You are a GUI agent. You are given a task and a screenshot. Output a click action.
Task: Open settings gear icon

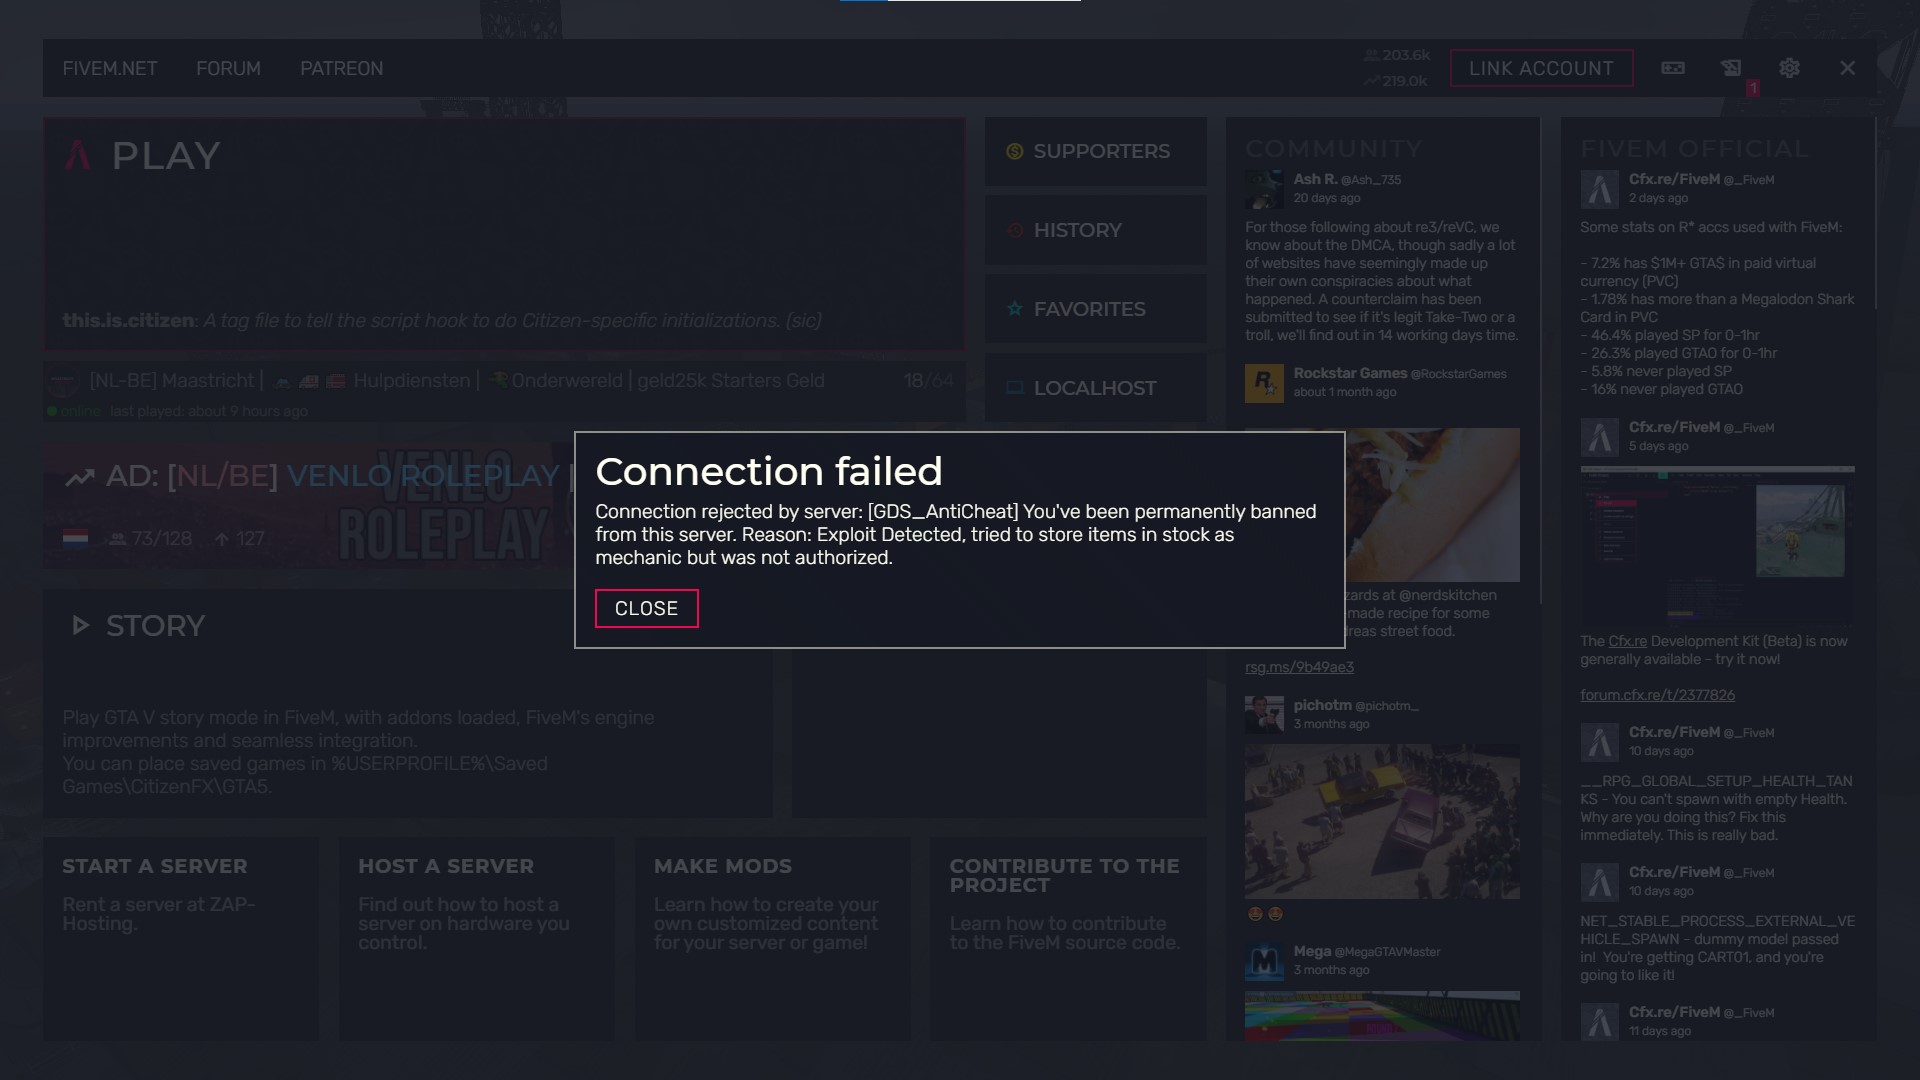pyautogui.click(x=1789, y=68)
